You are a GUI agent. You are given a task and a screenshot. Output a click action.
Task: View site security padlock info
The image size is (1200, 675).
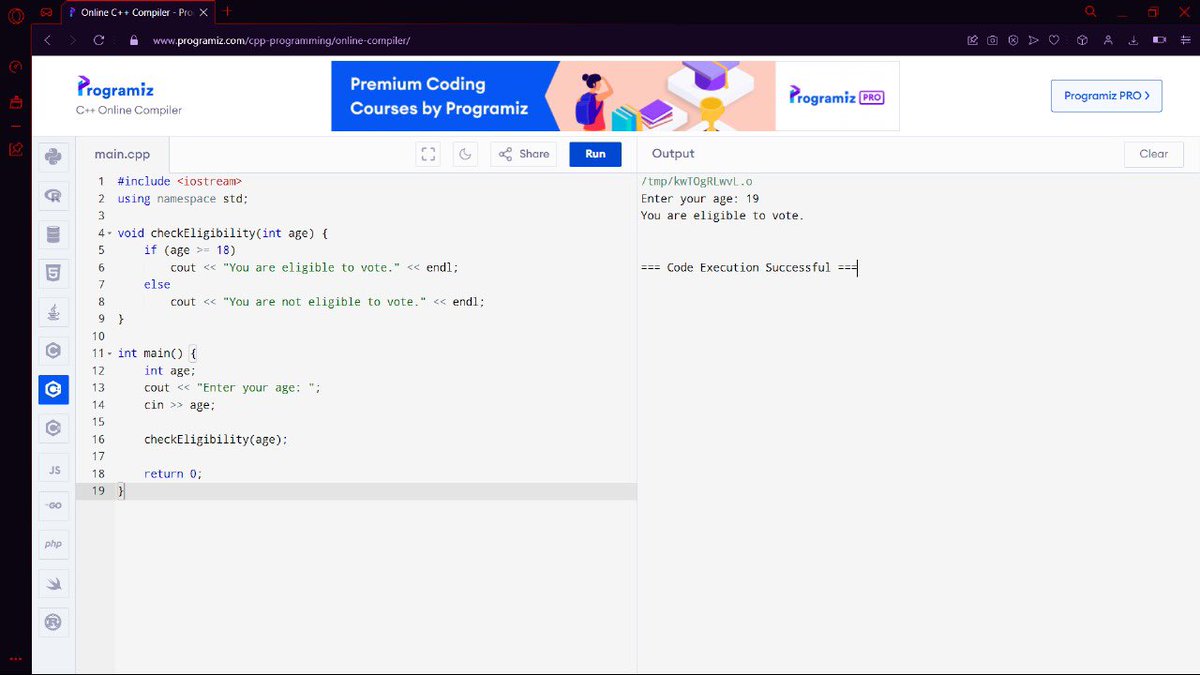pos(133,41)
